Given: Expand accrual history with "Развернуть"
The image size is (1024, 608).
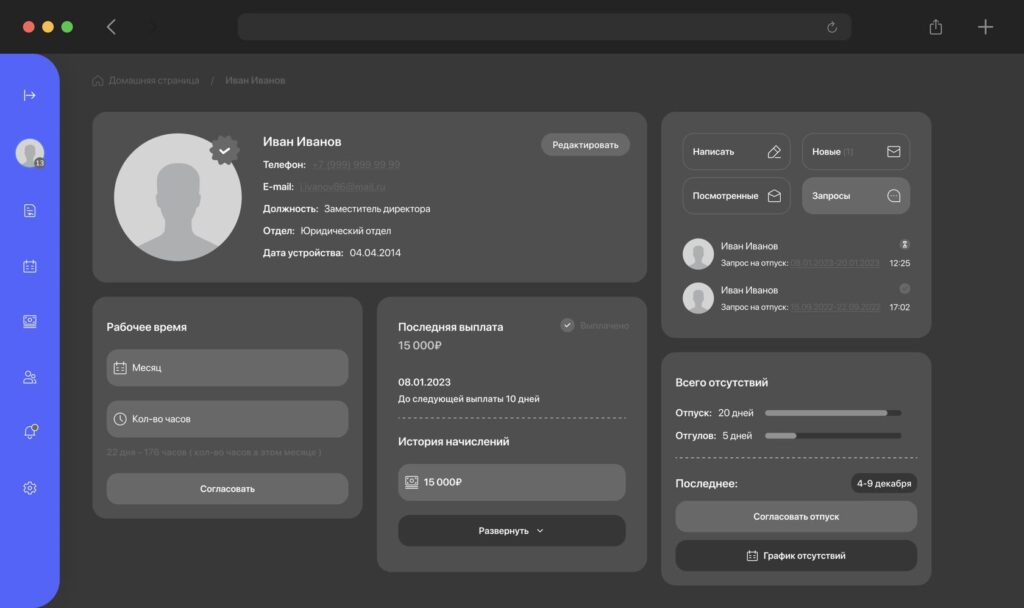Looking at the screenshot, I should click(511, 531).
